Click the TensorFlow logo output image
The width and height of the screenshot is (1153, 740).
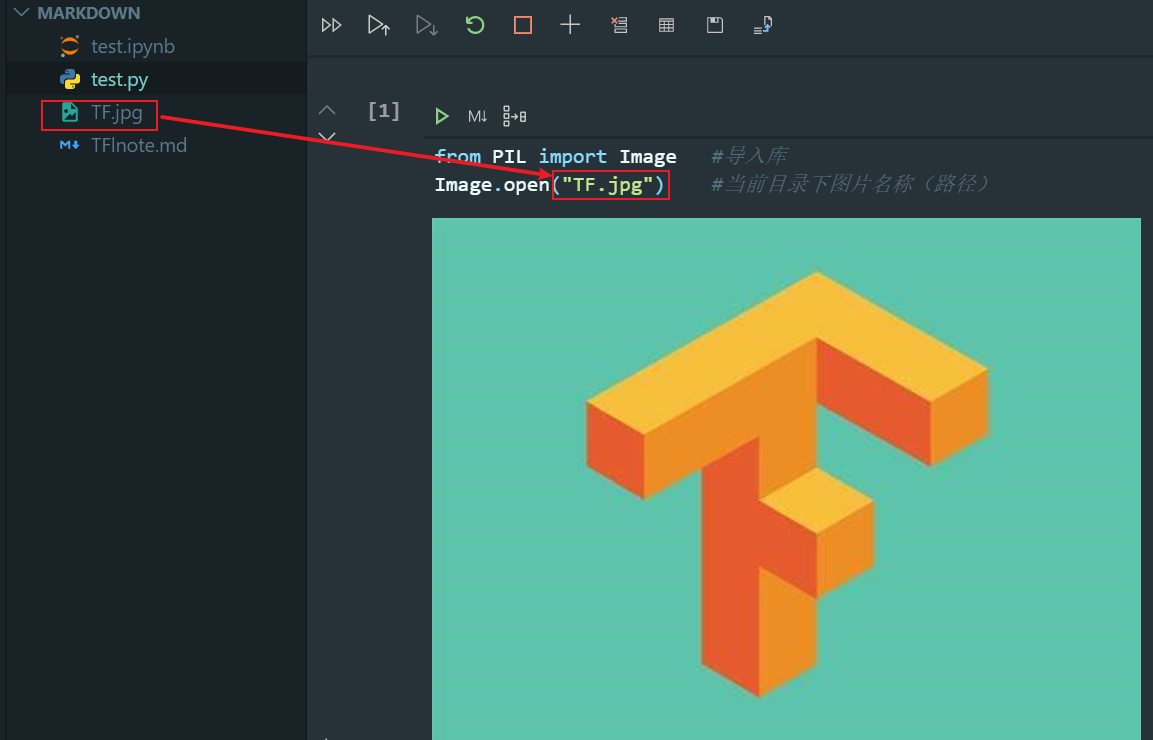tap(786, 479)
